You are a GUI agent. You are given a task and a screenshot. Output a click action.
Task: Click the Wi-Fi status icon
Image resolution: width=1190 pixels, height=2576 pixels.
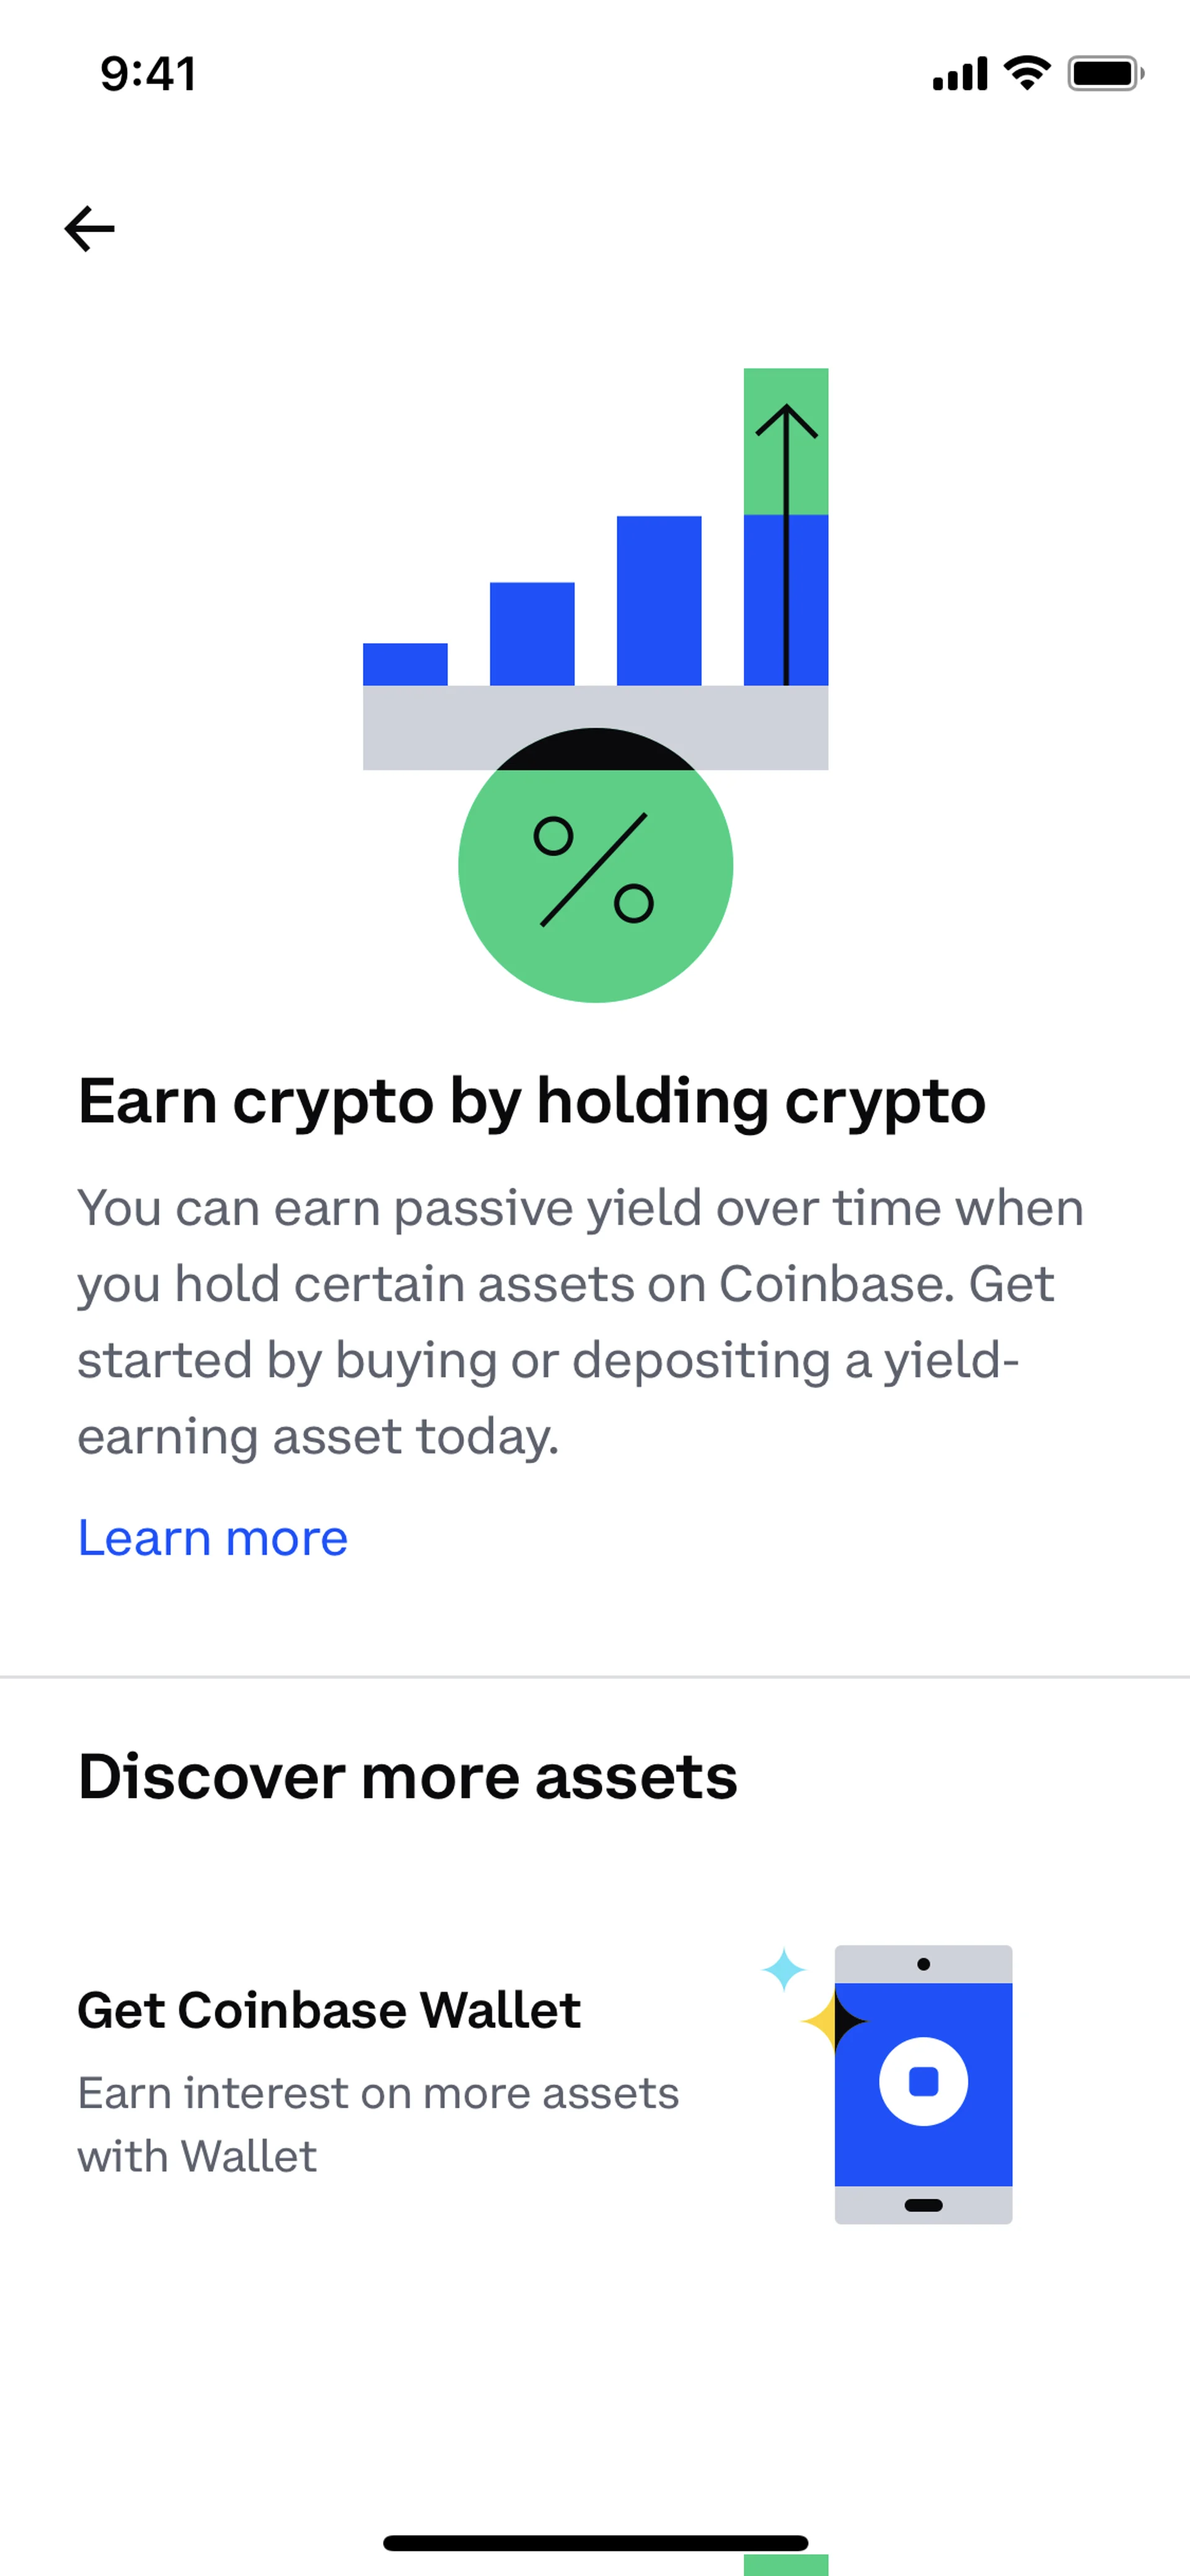[1027, 73]
